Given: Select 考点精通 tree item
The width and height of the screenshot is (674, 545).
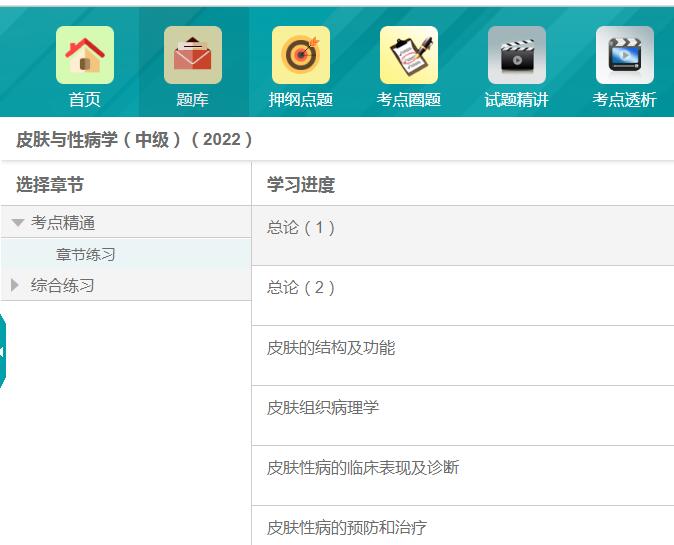Looking at the screenshot, I should tap(63, 223).
